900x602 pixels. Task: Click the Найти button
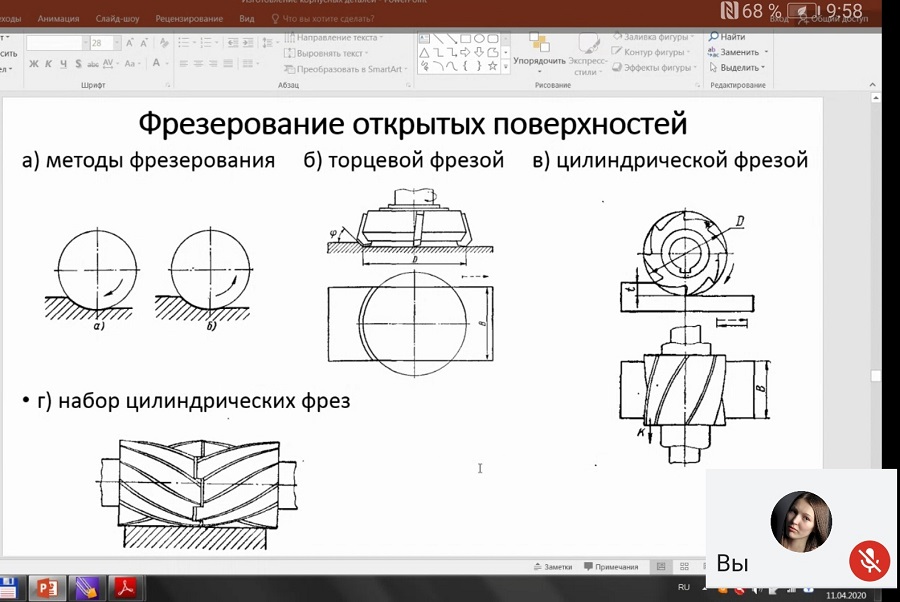pyautogui.click(x=727, y=37)
